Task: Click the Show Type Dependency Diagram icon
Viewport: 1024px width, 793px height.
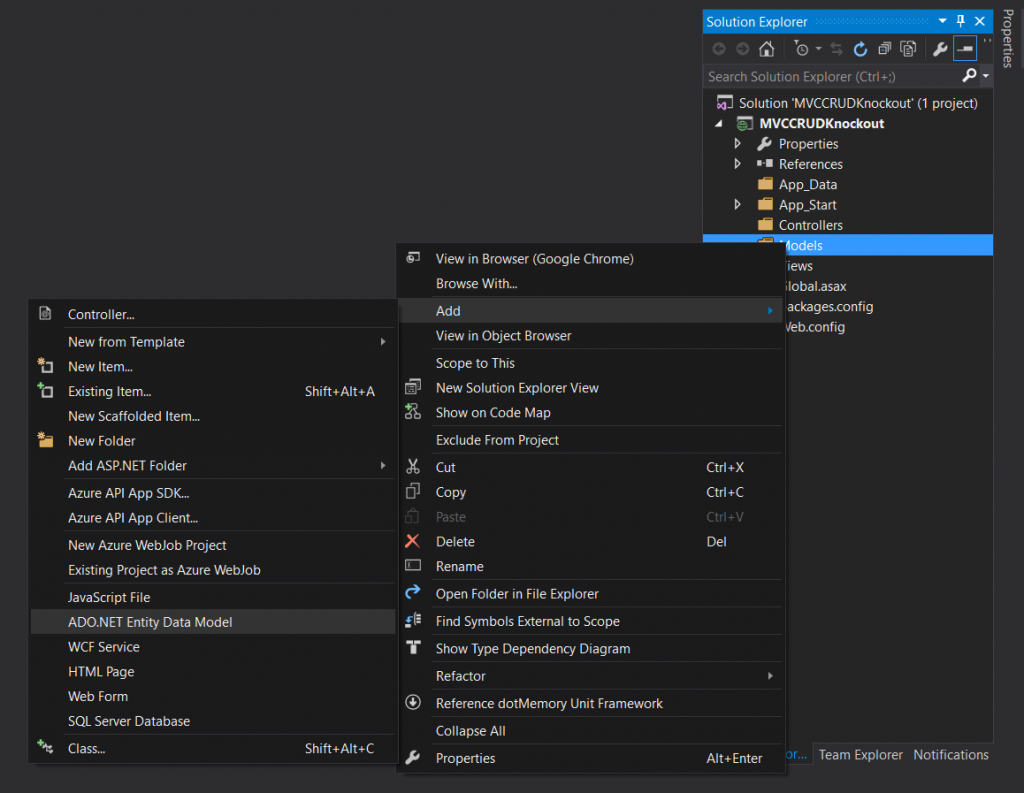Action: pos(413,647)
